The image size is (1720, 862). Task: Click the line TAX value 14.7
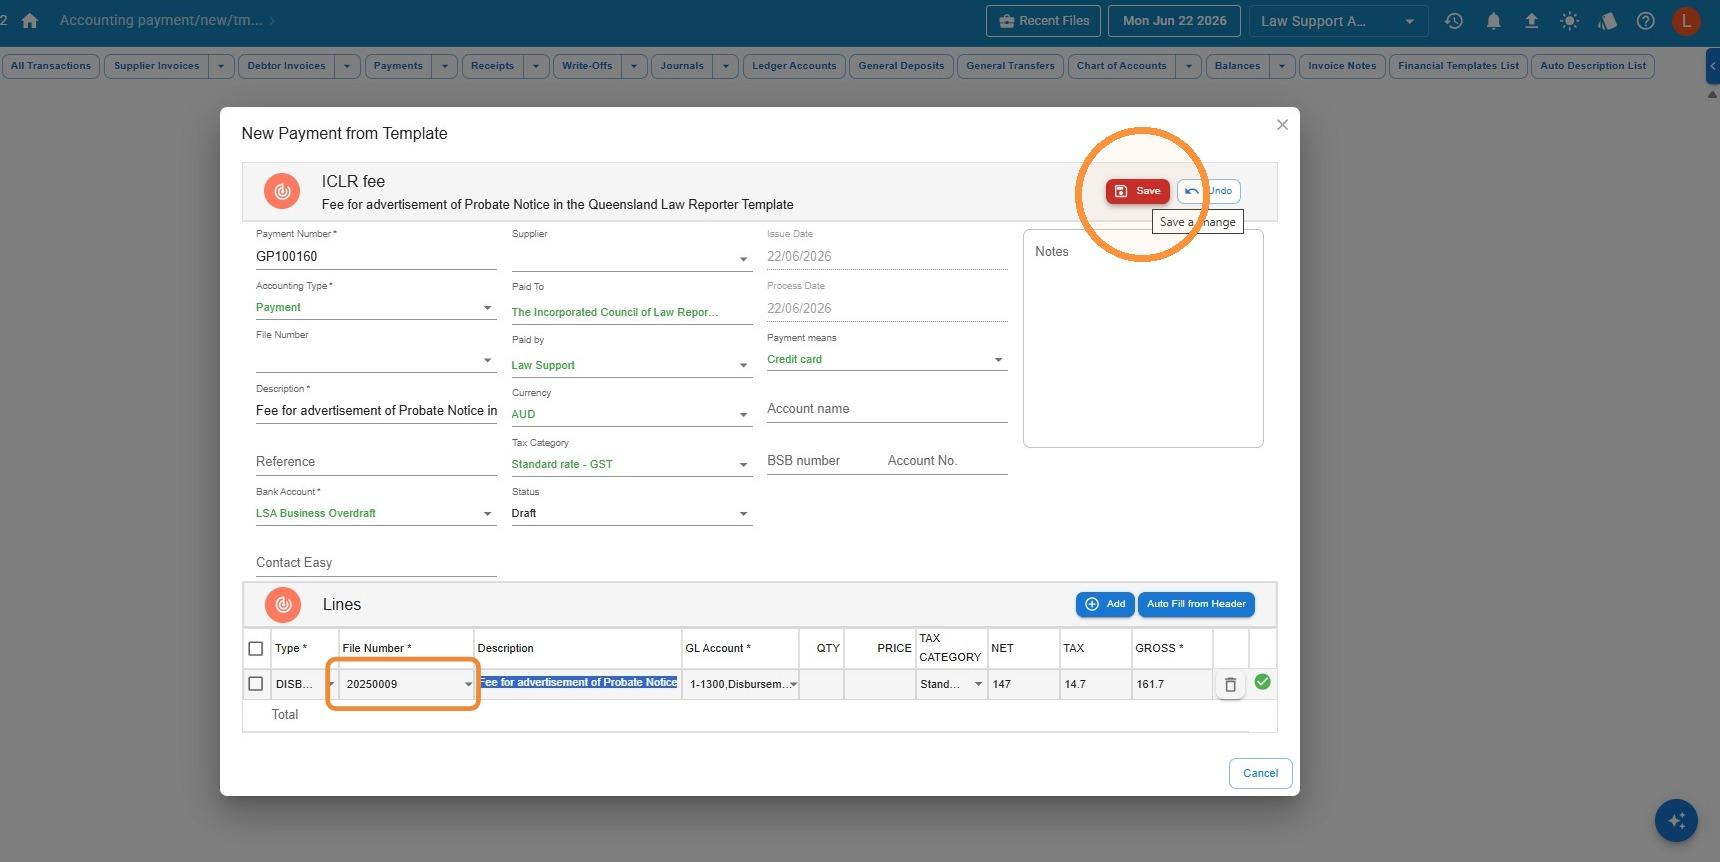pos(1095,685)
